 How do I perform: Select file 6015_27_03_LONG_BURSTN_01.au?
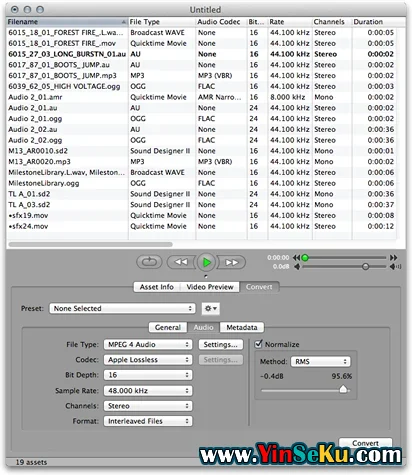(67, 54)
